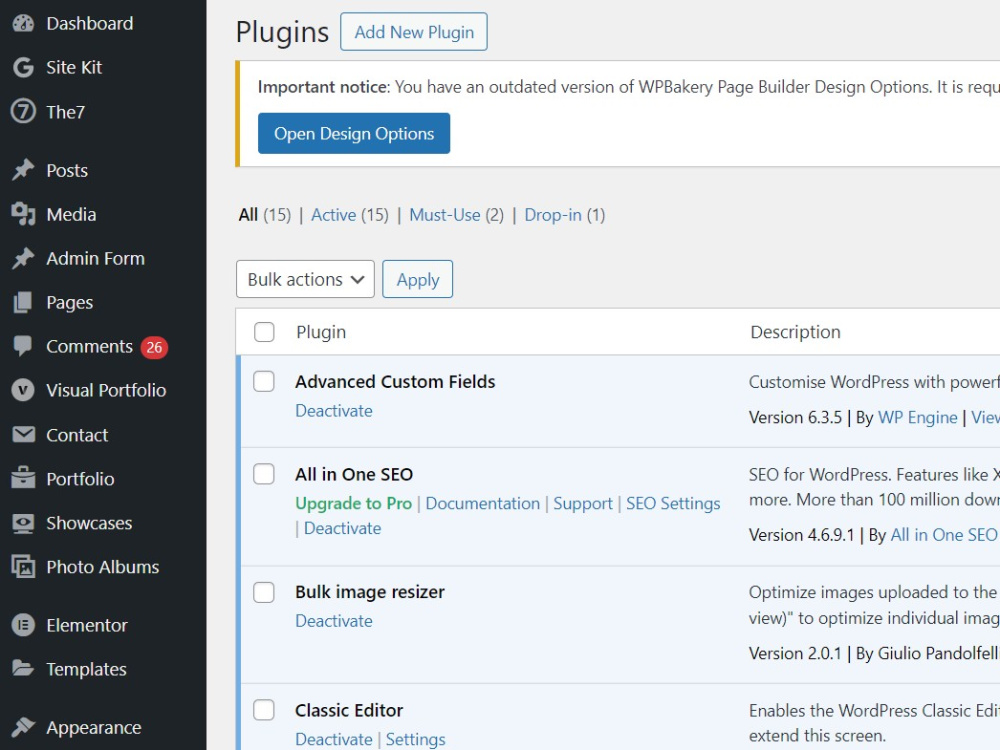Image resolution: width=1000 pixels, height=750 pixels.
Task: Deactivate the Bulk image resizer plugin
Action: pos(334,621)
